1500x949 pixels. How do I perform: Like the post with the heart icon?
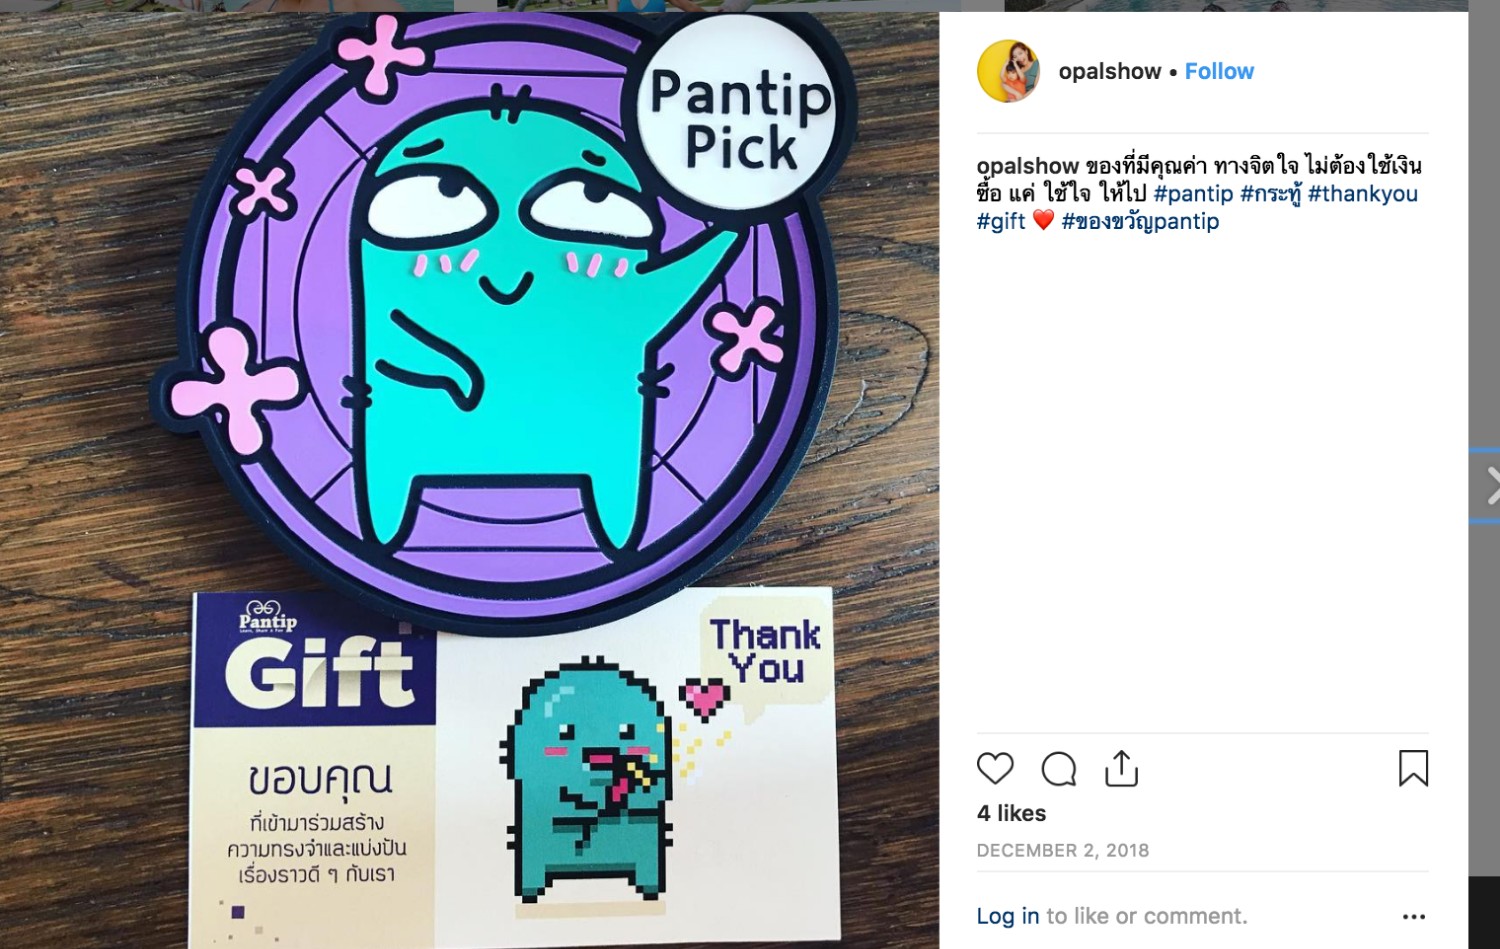click(x=995, y=769)
